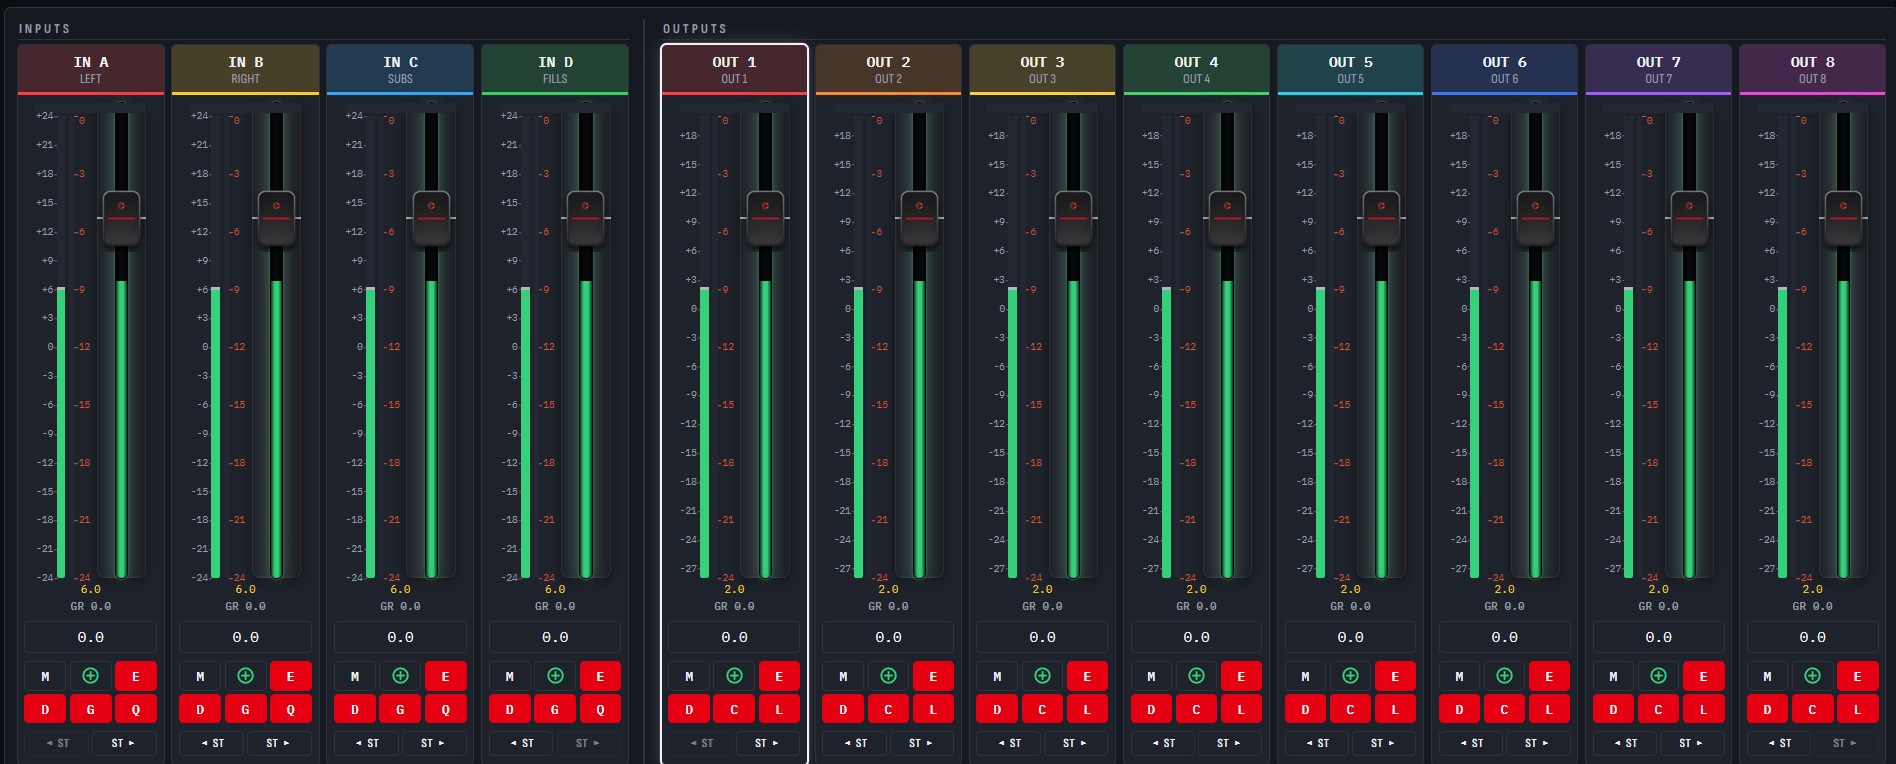Click the OUT 8 fader handle
The width and height of the screenshot is (1896, 764).
pyautogui.click(x=1843, y=218)
